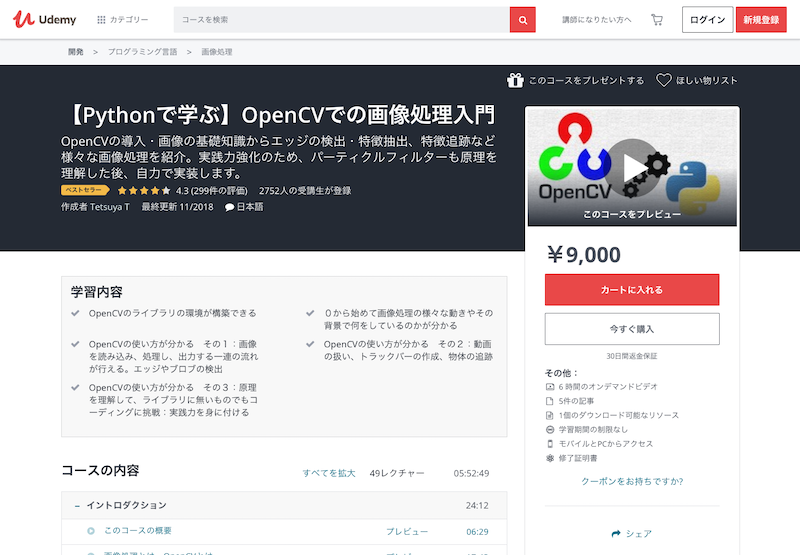The image size is (800, 555).
Task: Open 講師になりたい方へ link
Action: [x=596, y=19]
